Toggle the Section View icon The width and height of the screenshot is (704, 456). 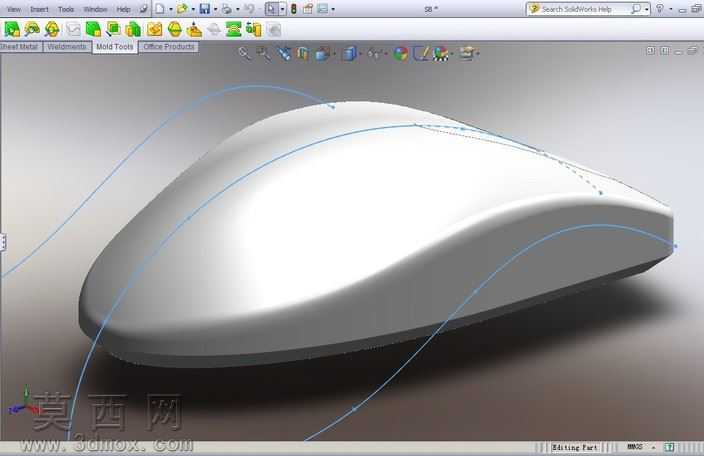pyautogui.click(x=303, y=54)
